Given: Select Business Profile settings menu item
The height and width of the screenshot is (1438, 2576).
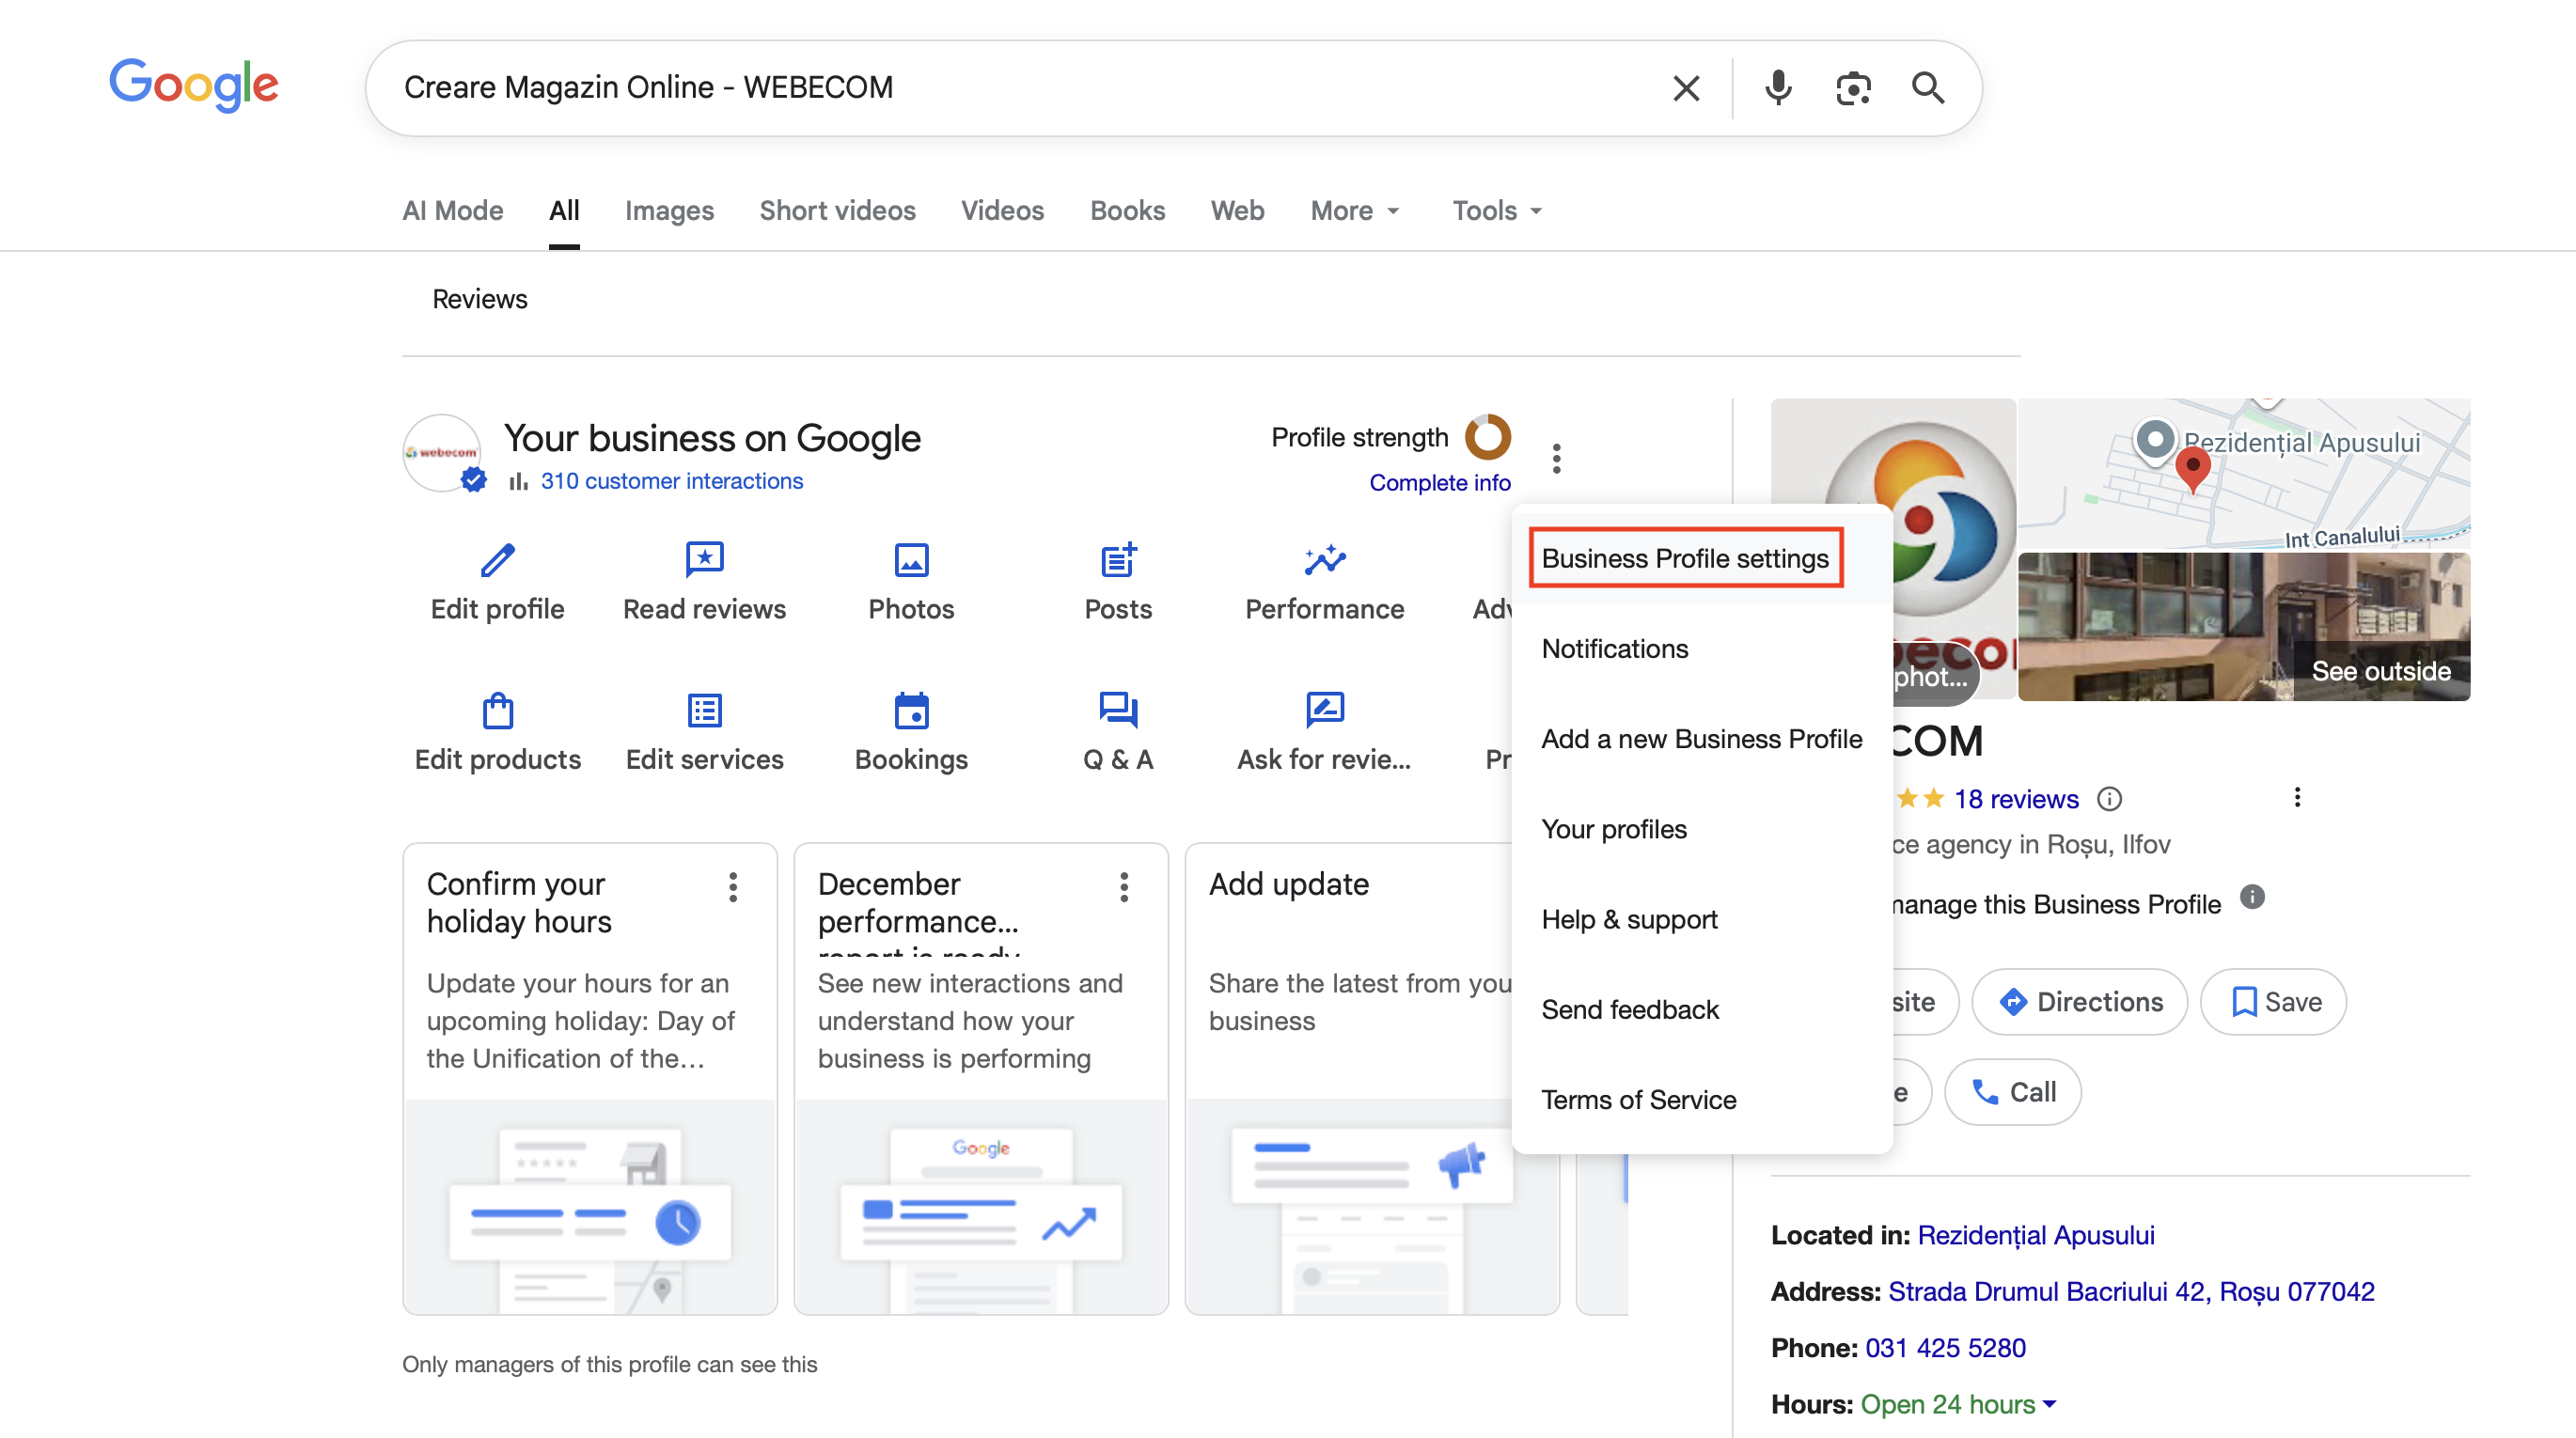Looking at the screenshot, I should pyautogui.click(x=1685, y=558).
